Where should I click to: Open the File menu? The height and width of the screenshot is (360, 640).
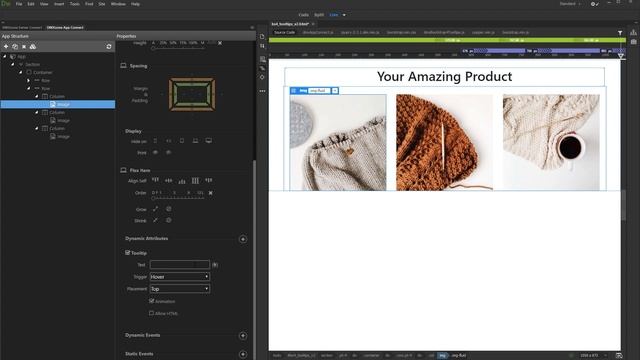click(19, 4)
